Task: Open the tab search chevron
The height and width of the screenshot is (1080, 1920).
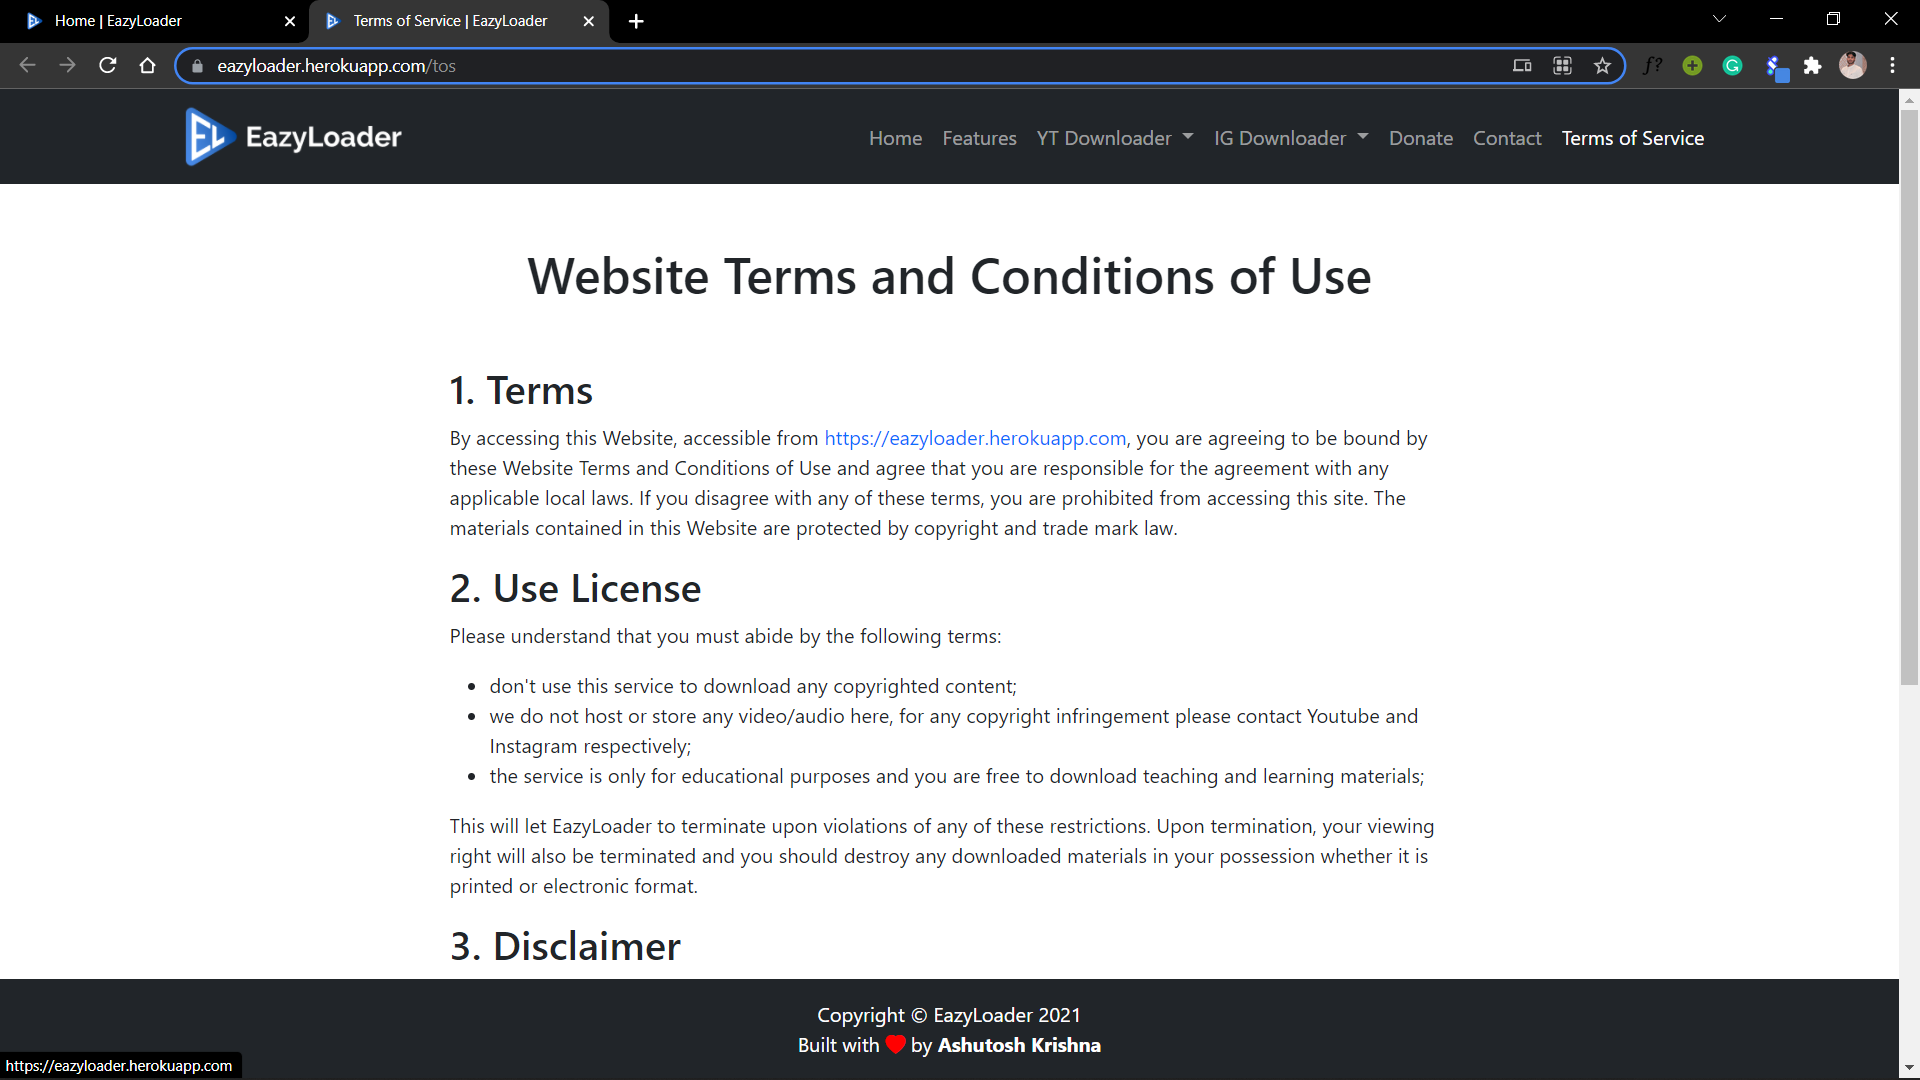Action: click(1720, 18)
